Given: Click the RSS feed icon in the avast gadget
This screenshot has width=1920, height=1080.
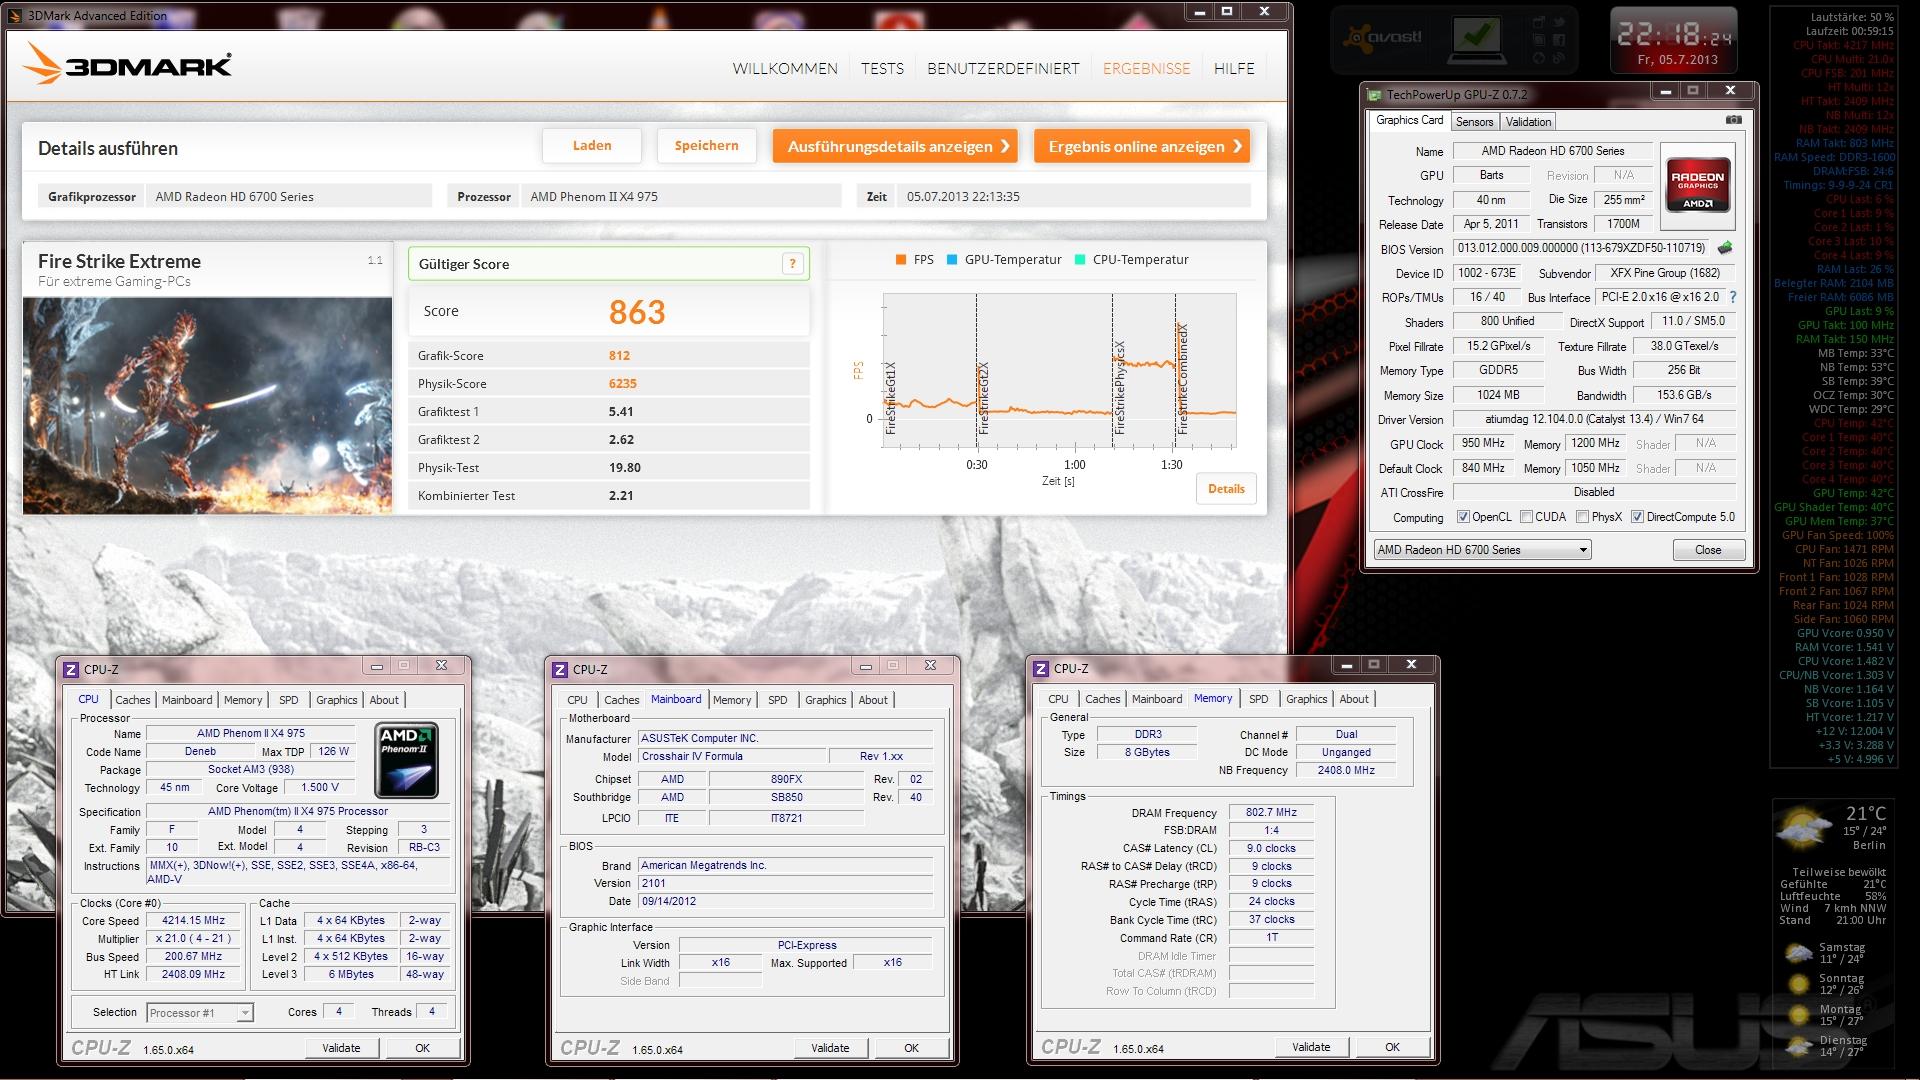Looking at the screenshot, I should point(1558,58).
